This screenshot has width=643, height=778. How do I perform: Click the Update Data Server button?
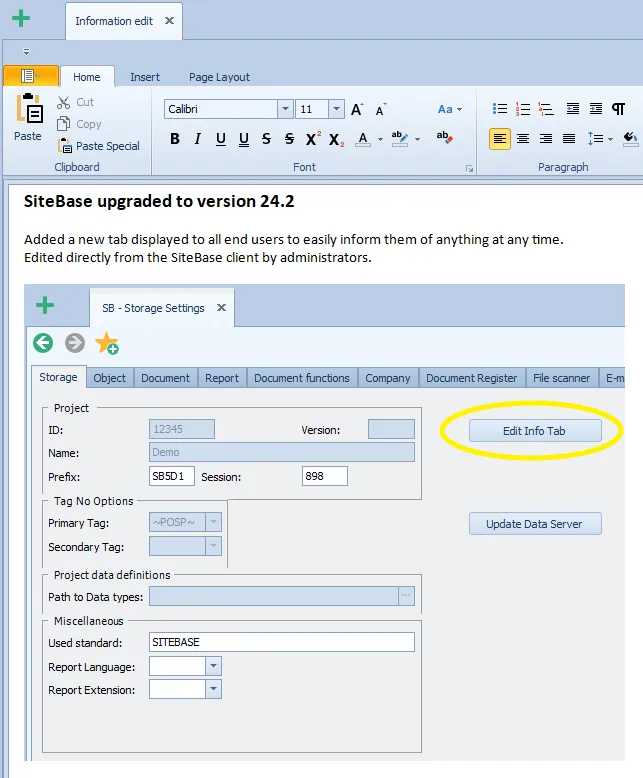[535, 524]
